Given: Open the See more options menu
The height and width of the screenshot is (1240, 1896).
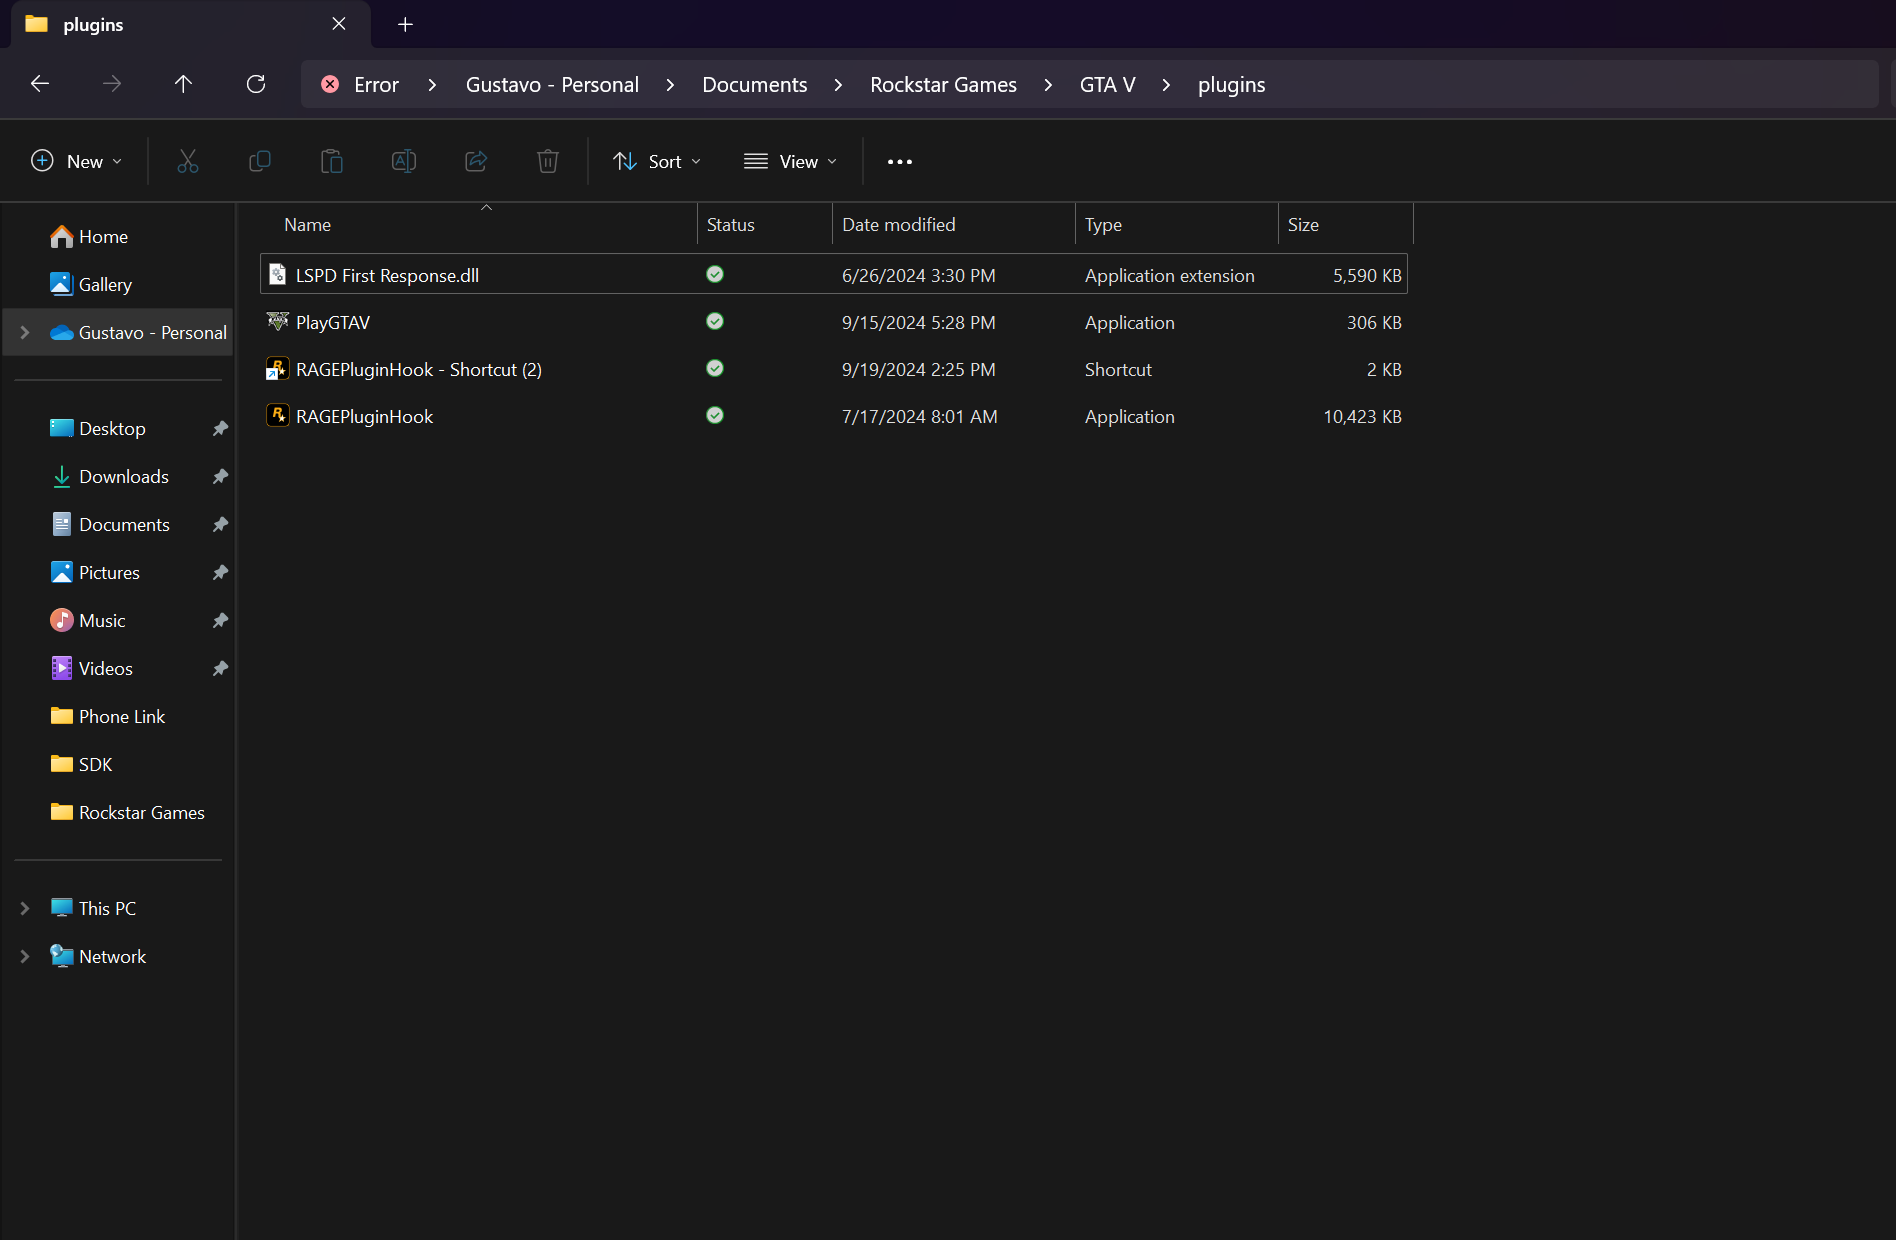Looking at the screenshot, I should tap(900, 161).
